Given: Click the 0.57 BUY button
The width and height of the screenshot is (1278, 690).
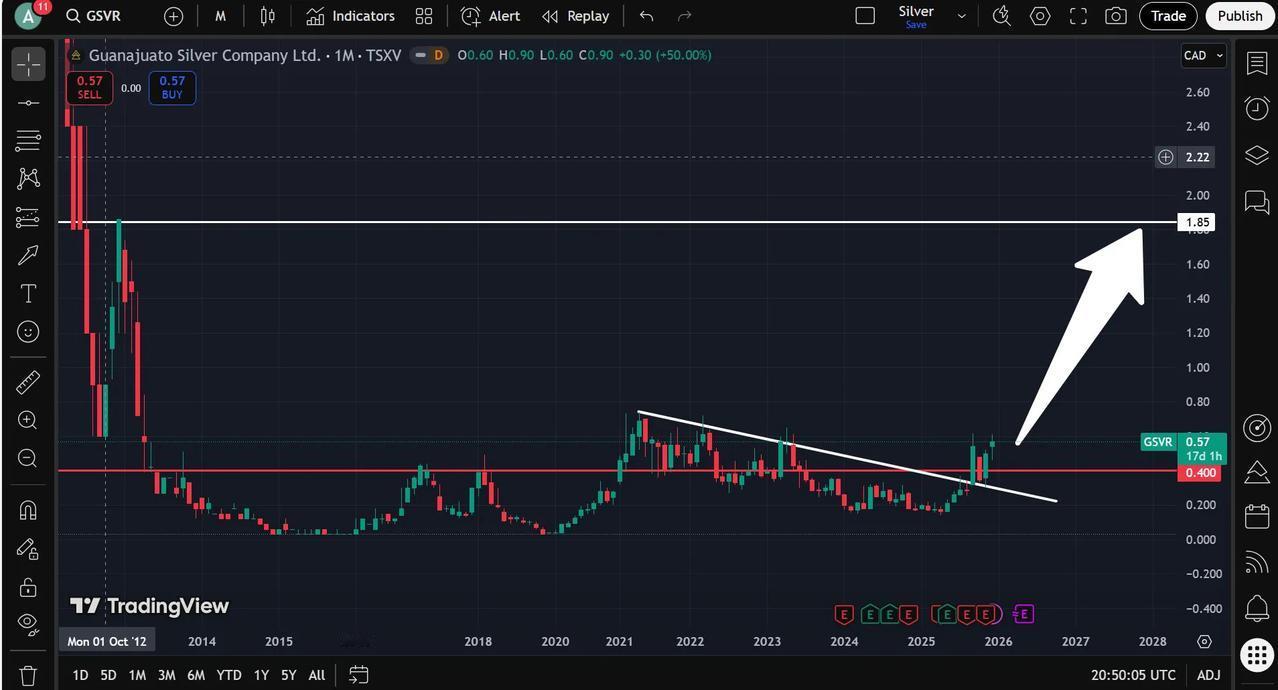Looking at the screenshot, I should tap(172, 88).
